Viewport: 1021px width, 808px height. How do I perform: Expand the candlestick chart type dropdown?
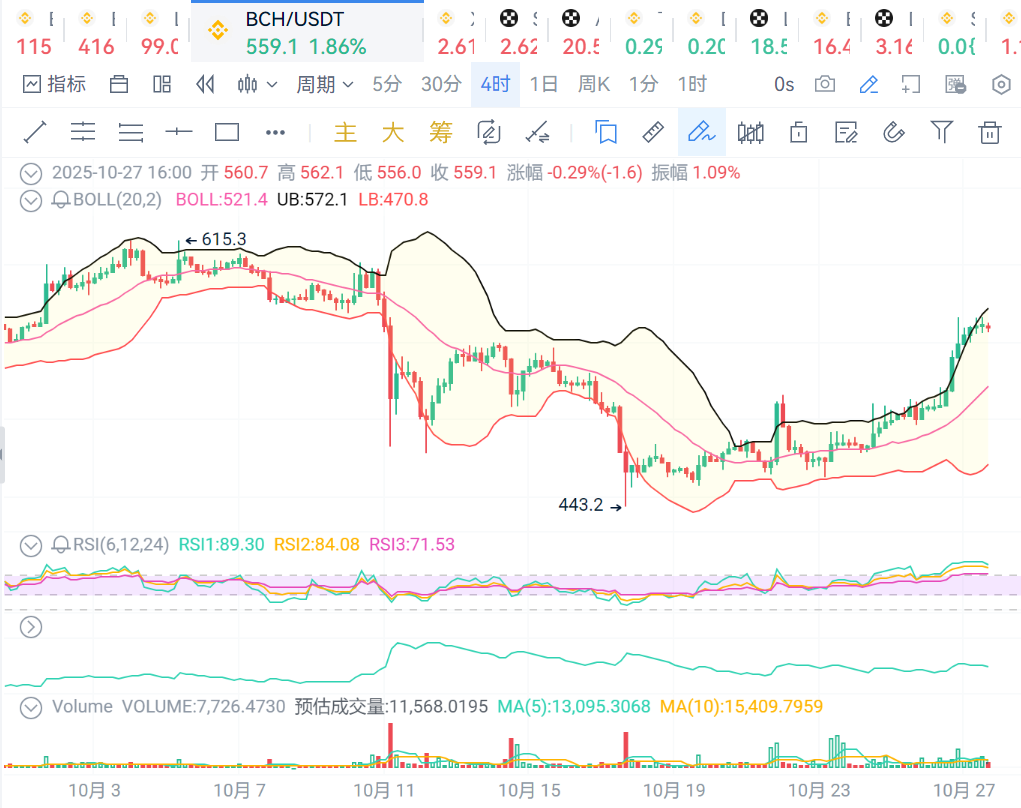click(257, 84)
